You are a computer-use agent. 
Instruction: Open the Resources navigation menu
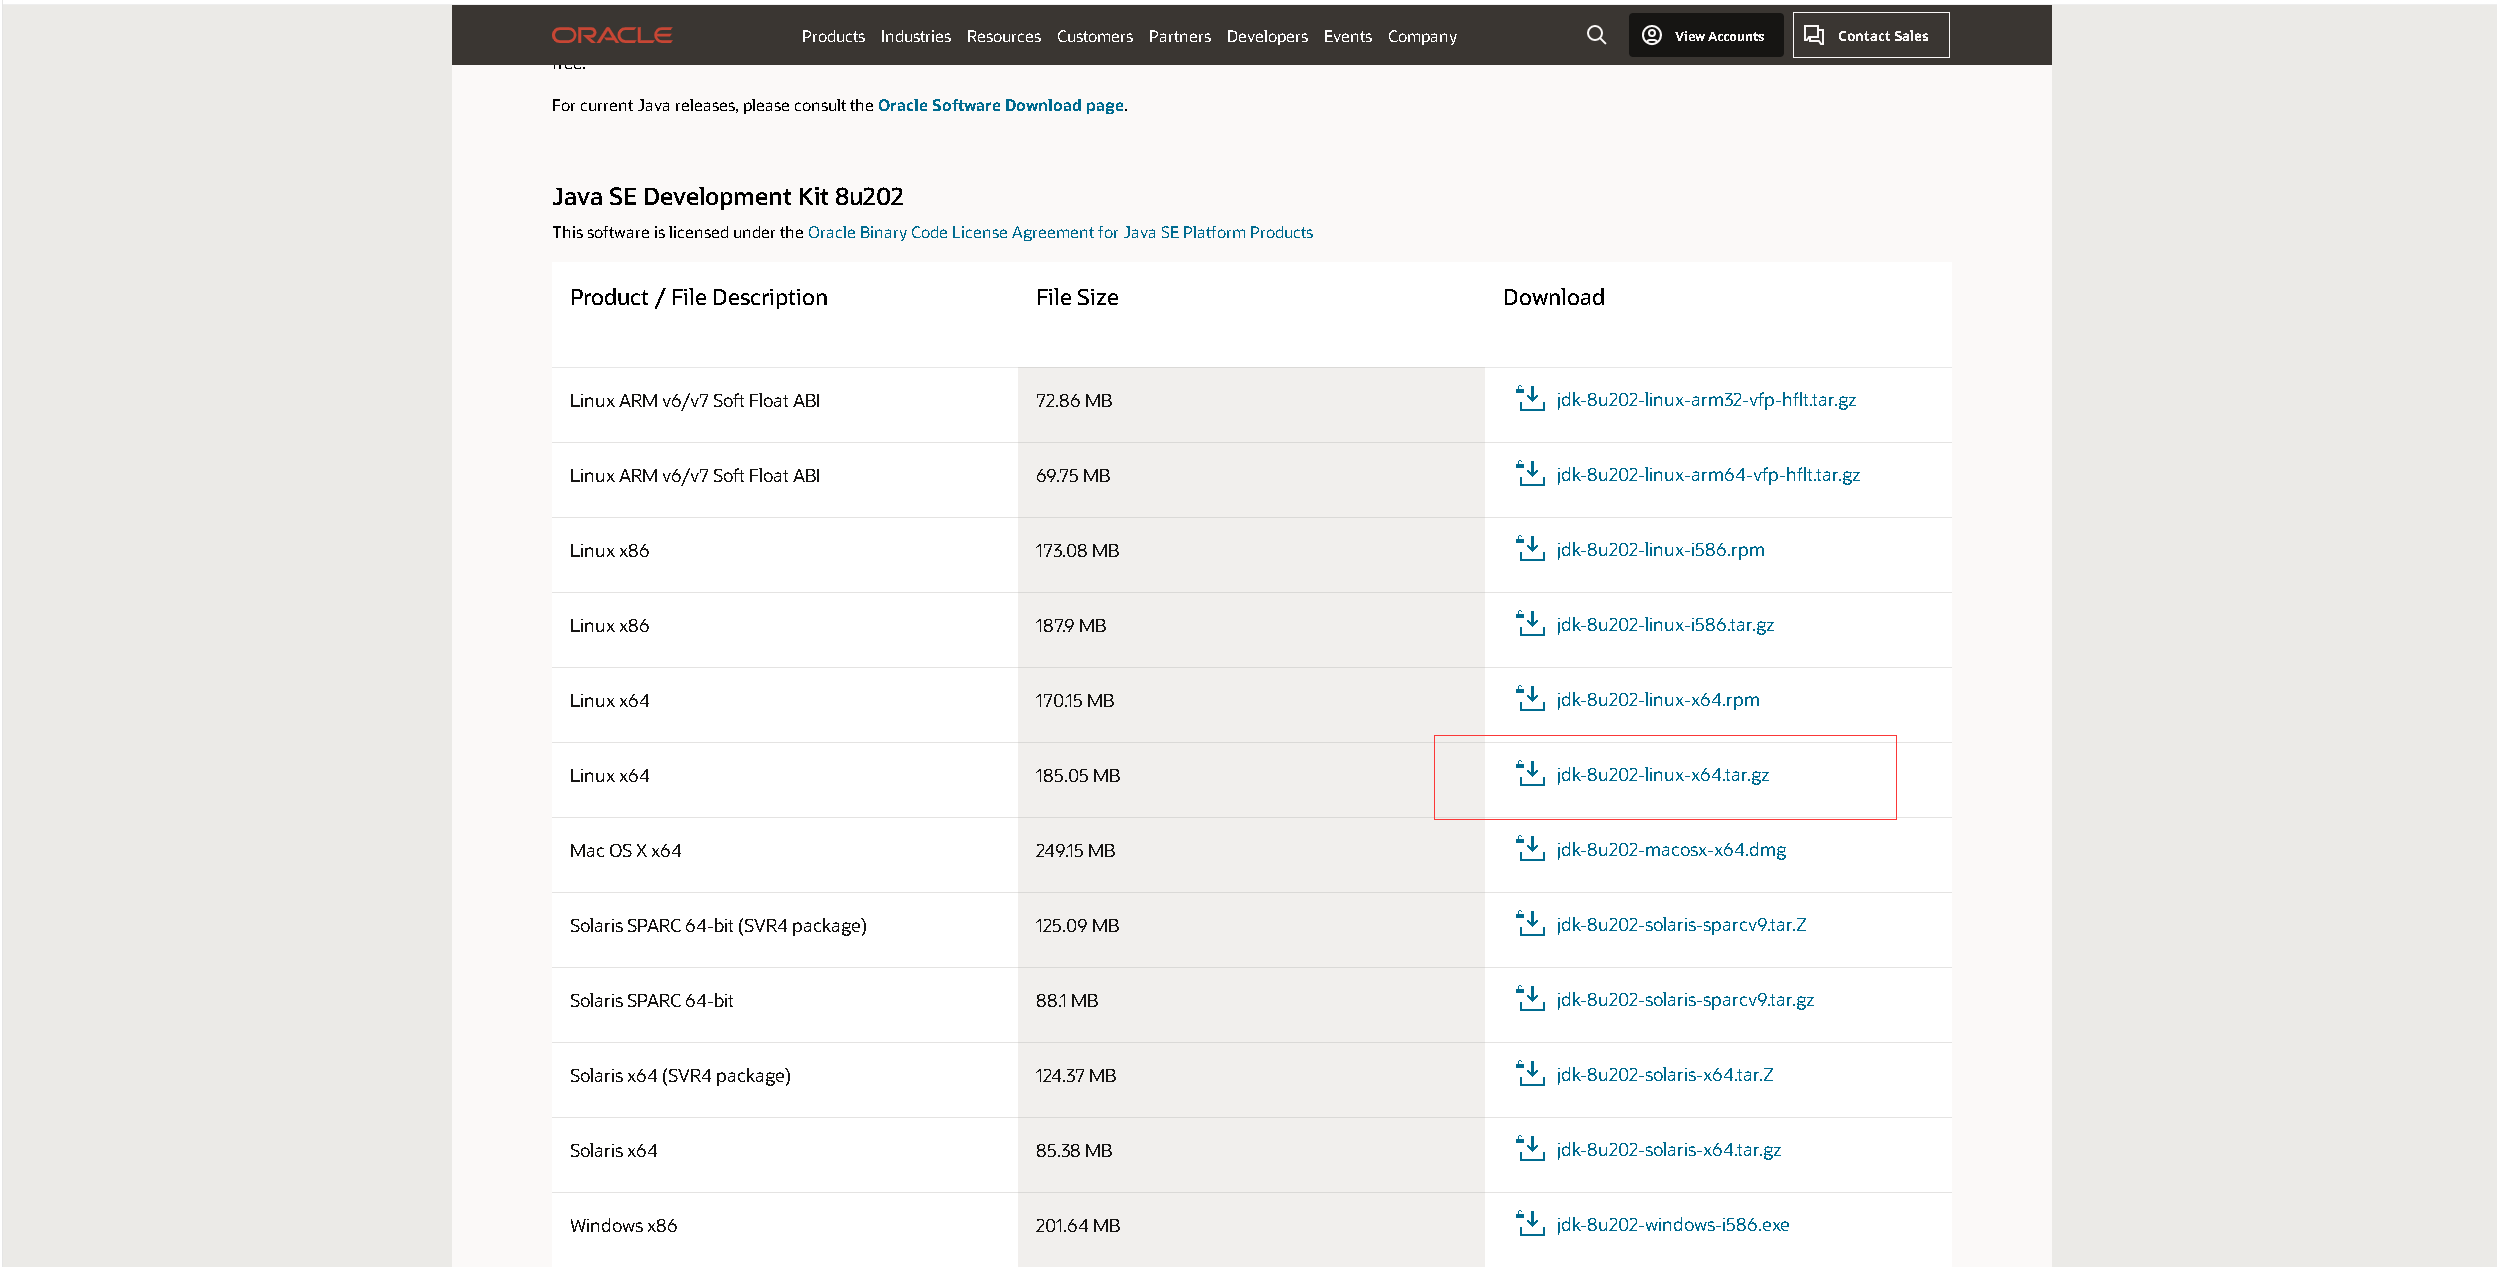[x=1003, y=36]
